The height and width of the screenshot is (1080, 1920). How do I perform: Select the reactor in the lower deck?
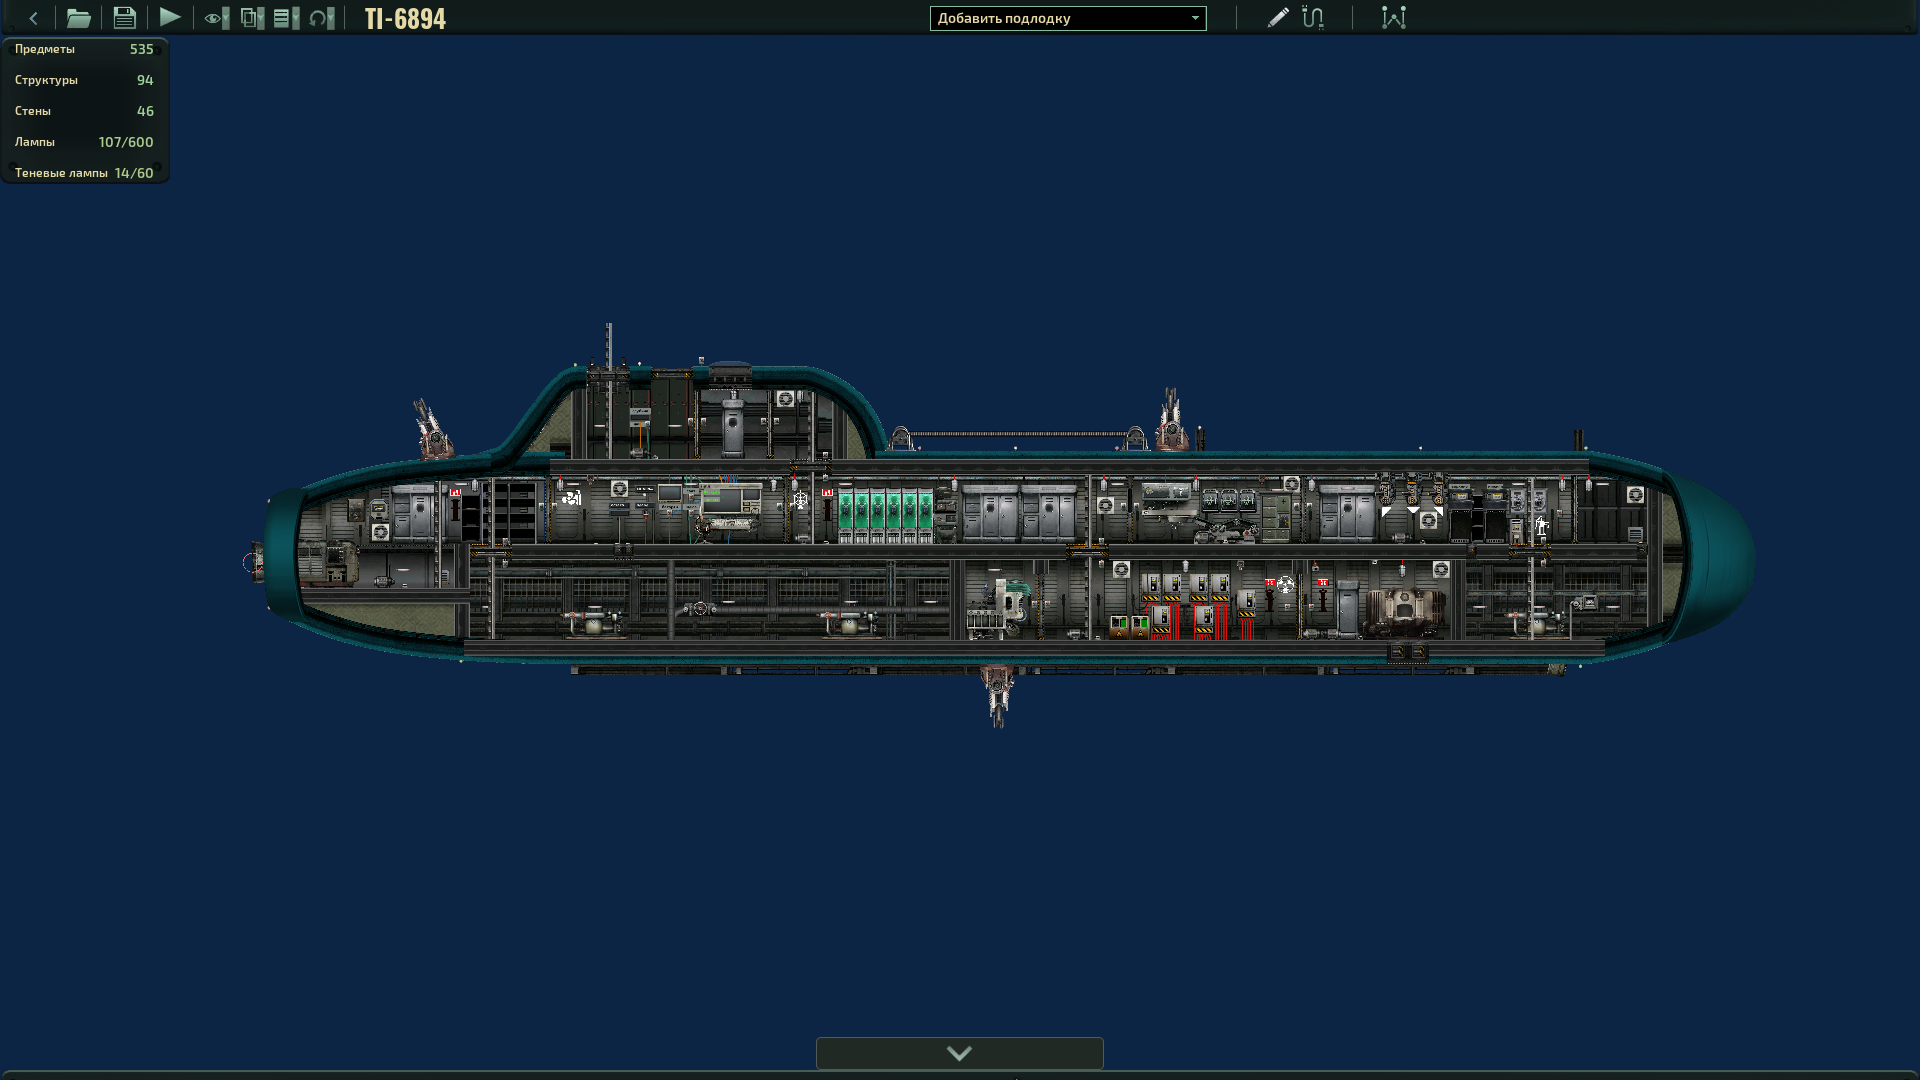pos(1405,610)
